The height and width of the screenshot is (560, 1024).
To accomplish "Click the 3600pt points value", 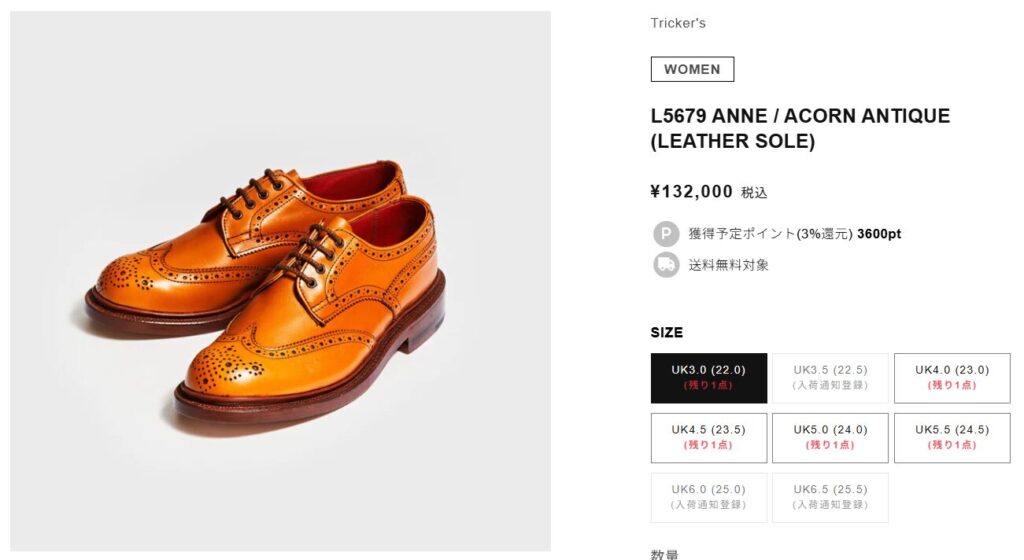I will (x=879, y=234).
